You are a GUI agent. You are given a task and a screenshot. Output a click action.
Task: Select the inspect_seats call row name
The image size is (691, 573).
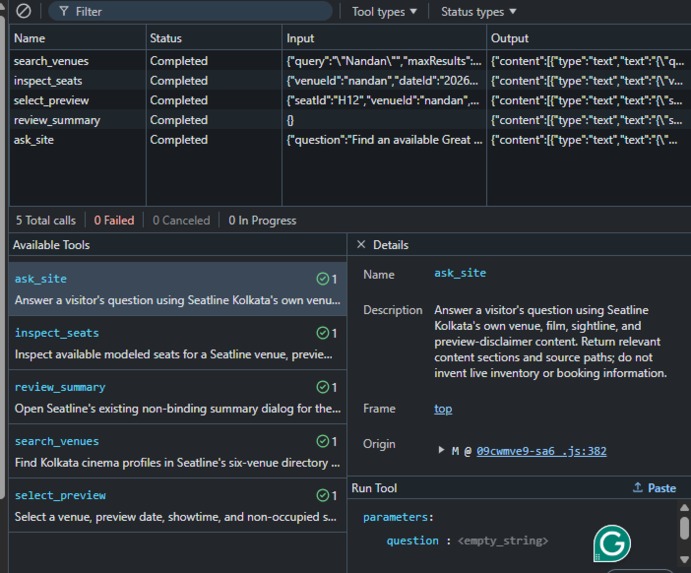pos(48,81)
